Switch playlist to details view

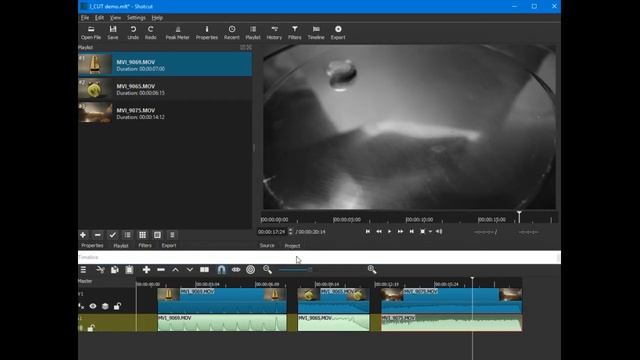pyautogui.click(x=127, y=235)
